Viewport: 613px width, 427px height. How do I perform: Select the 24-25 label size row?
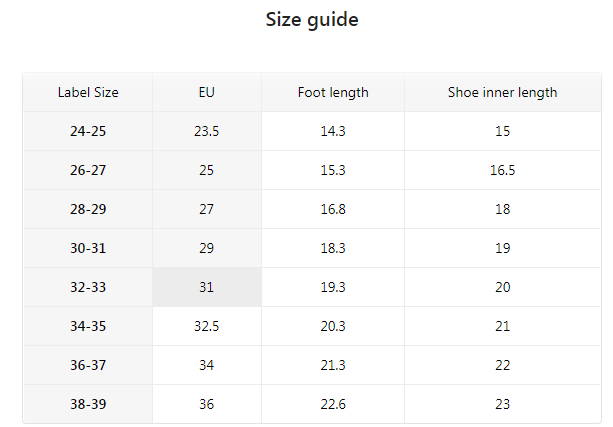[x=88, y=131]
